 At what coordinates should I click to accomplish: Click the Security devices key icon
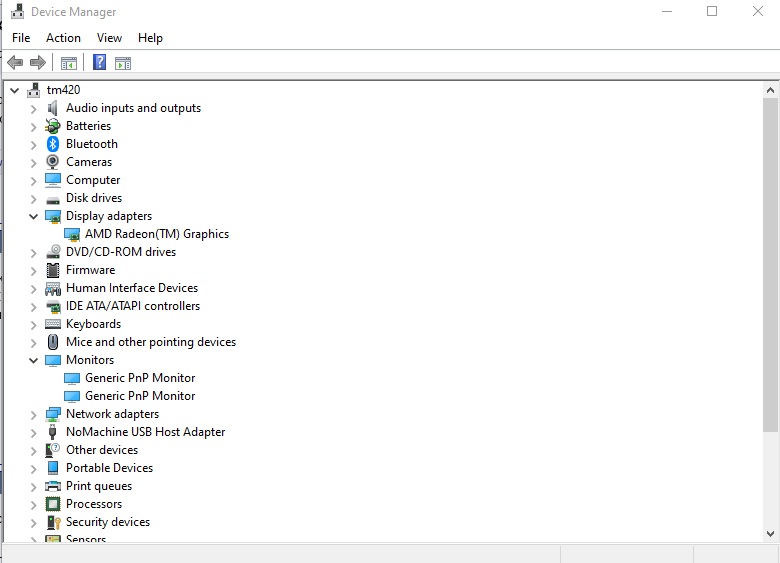point(53,522)
